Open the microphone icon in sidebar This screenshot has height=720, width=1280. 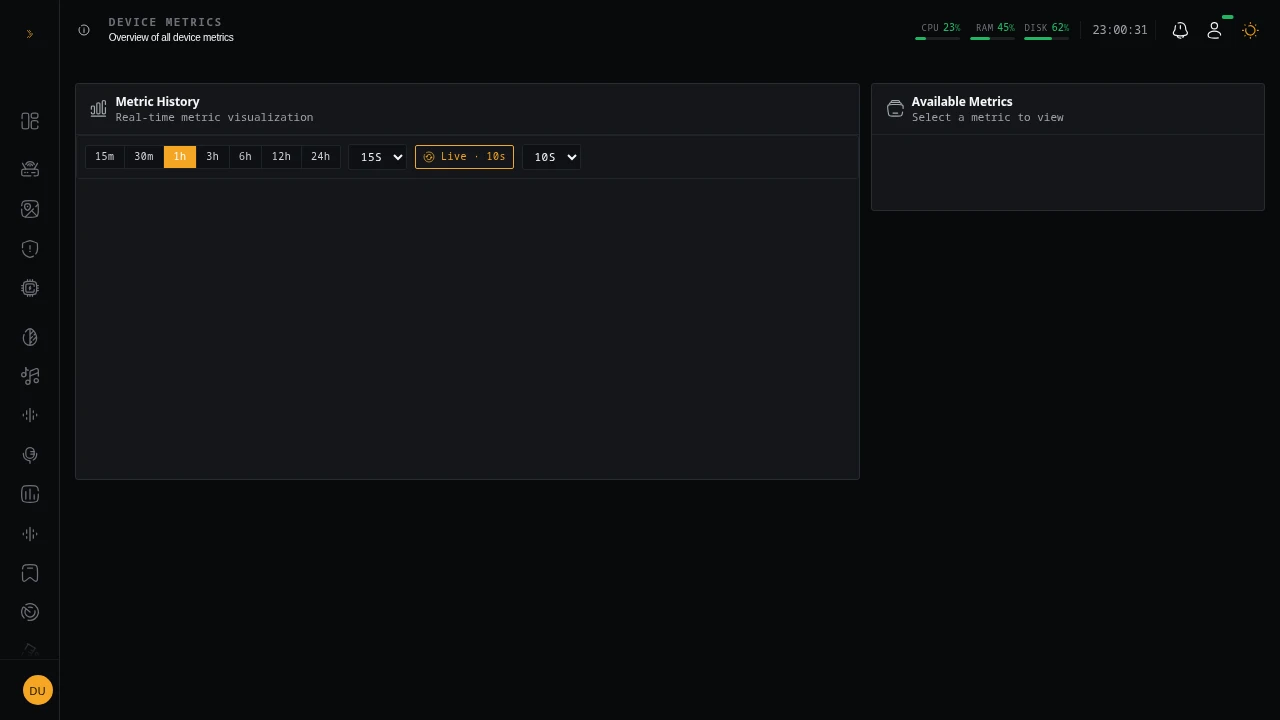point(30,455)
